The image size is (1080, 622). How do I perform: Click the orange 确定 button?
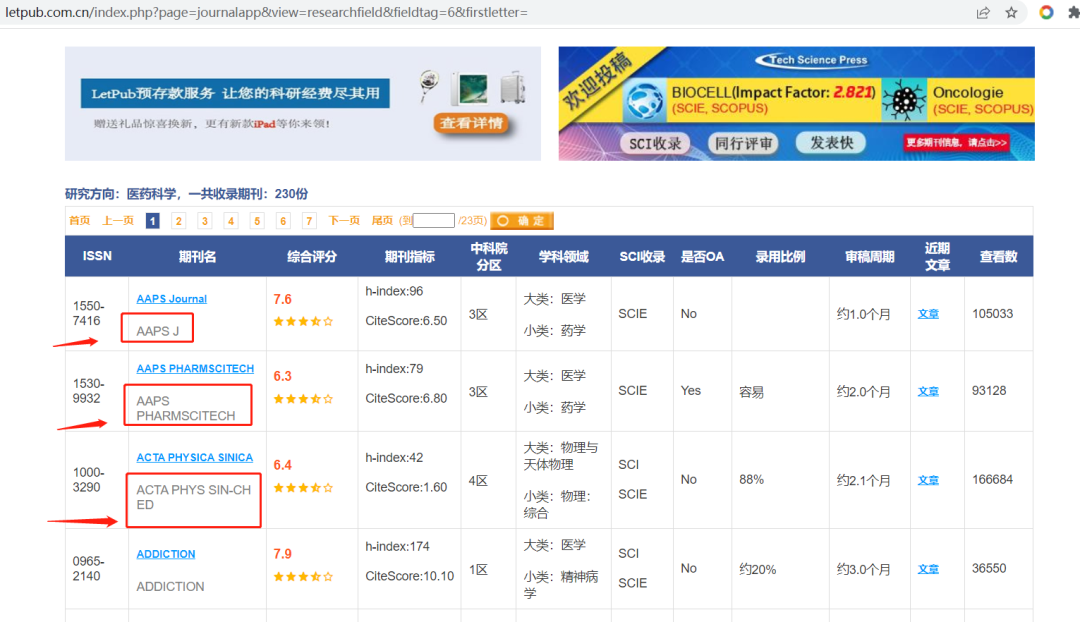click(x=521, y=220)
